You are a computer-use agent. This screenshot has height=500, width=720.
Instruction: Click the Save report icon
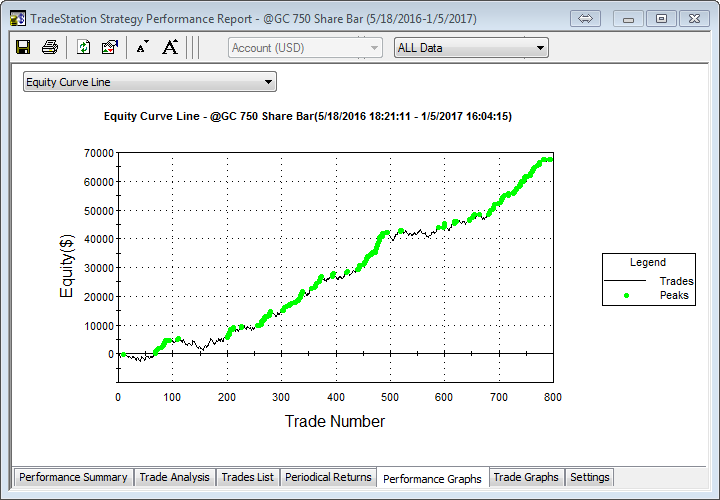coord(23,47)
